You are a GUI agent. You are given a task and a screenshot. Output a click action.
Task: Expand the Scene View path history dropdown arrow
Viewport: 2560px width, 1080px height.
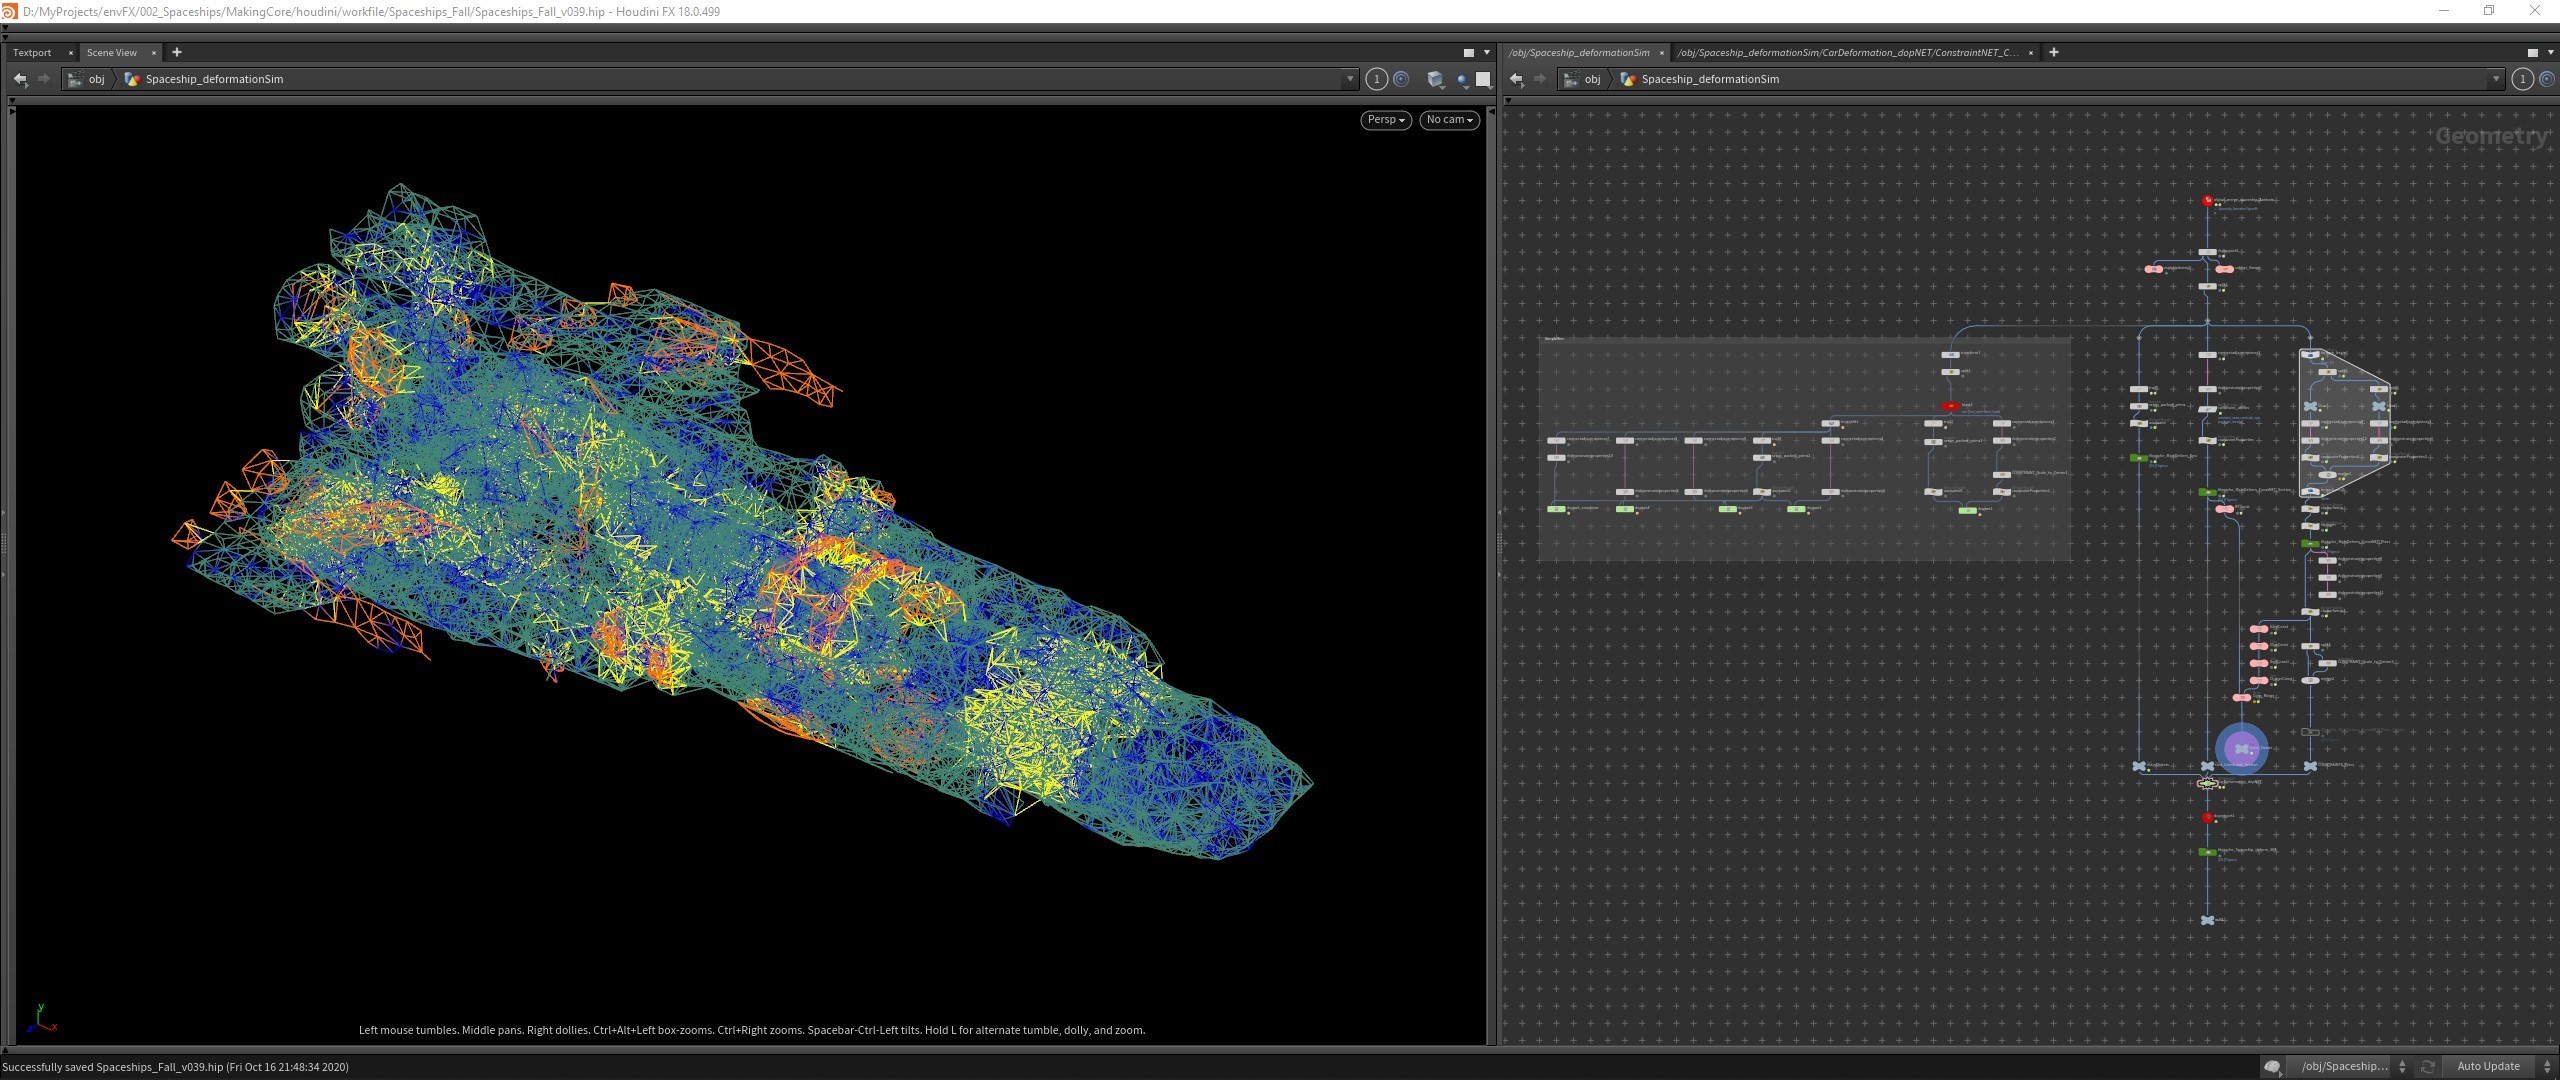coord(1350,79)
